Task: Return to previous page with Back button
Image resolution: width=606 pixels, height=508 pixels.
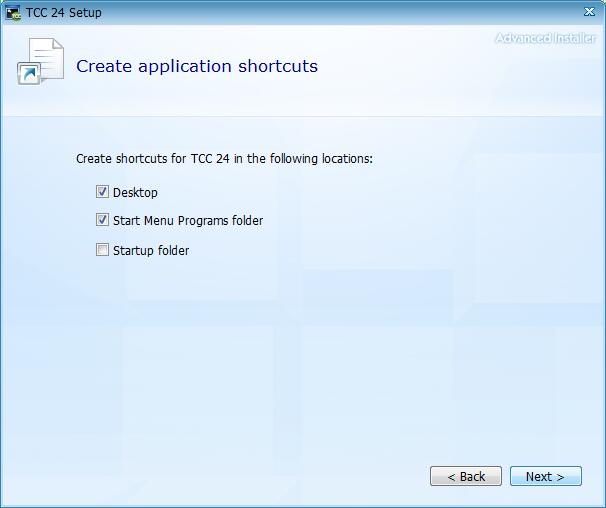Action: 466,476
